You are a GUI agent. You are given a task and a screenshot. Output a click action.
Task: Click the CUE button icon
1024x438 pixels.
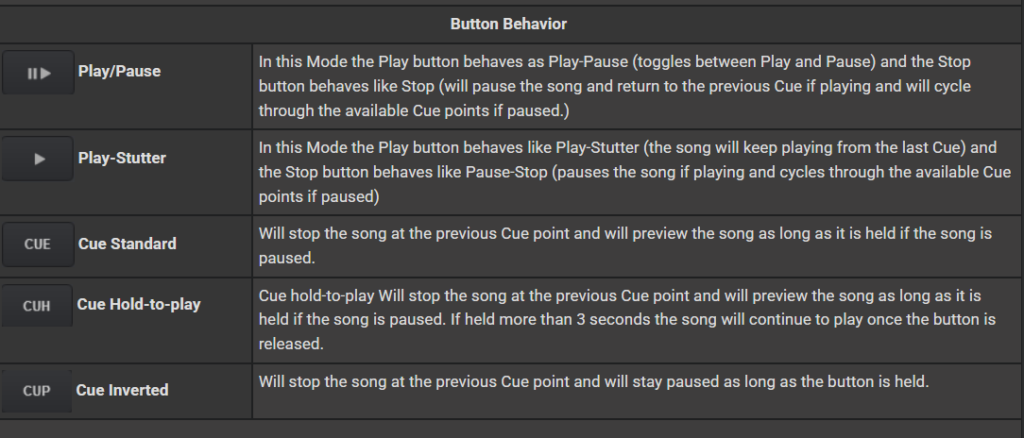pos(37,244)
